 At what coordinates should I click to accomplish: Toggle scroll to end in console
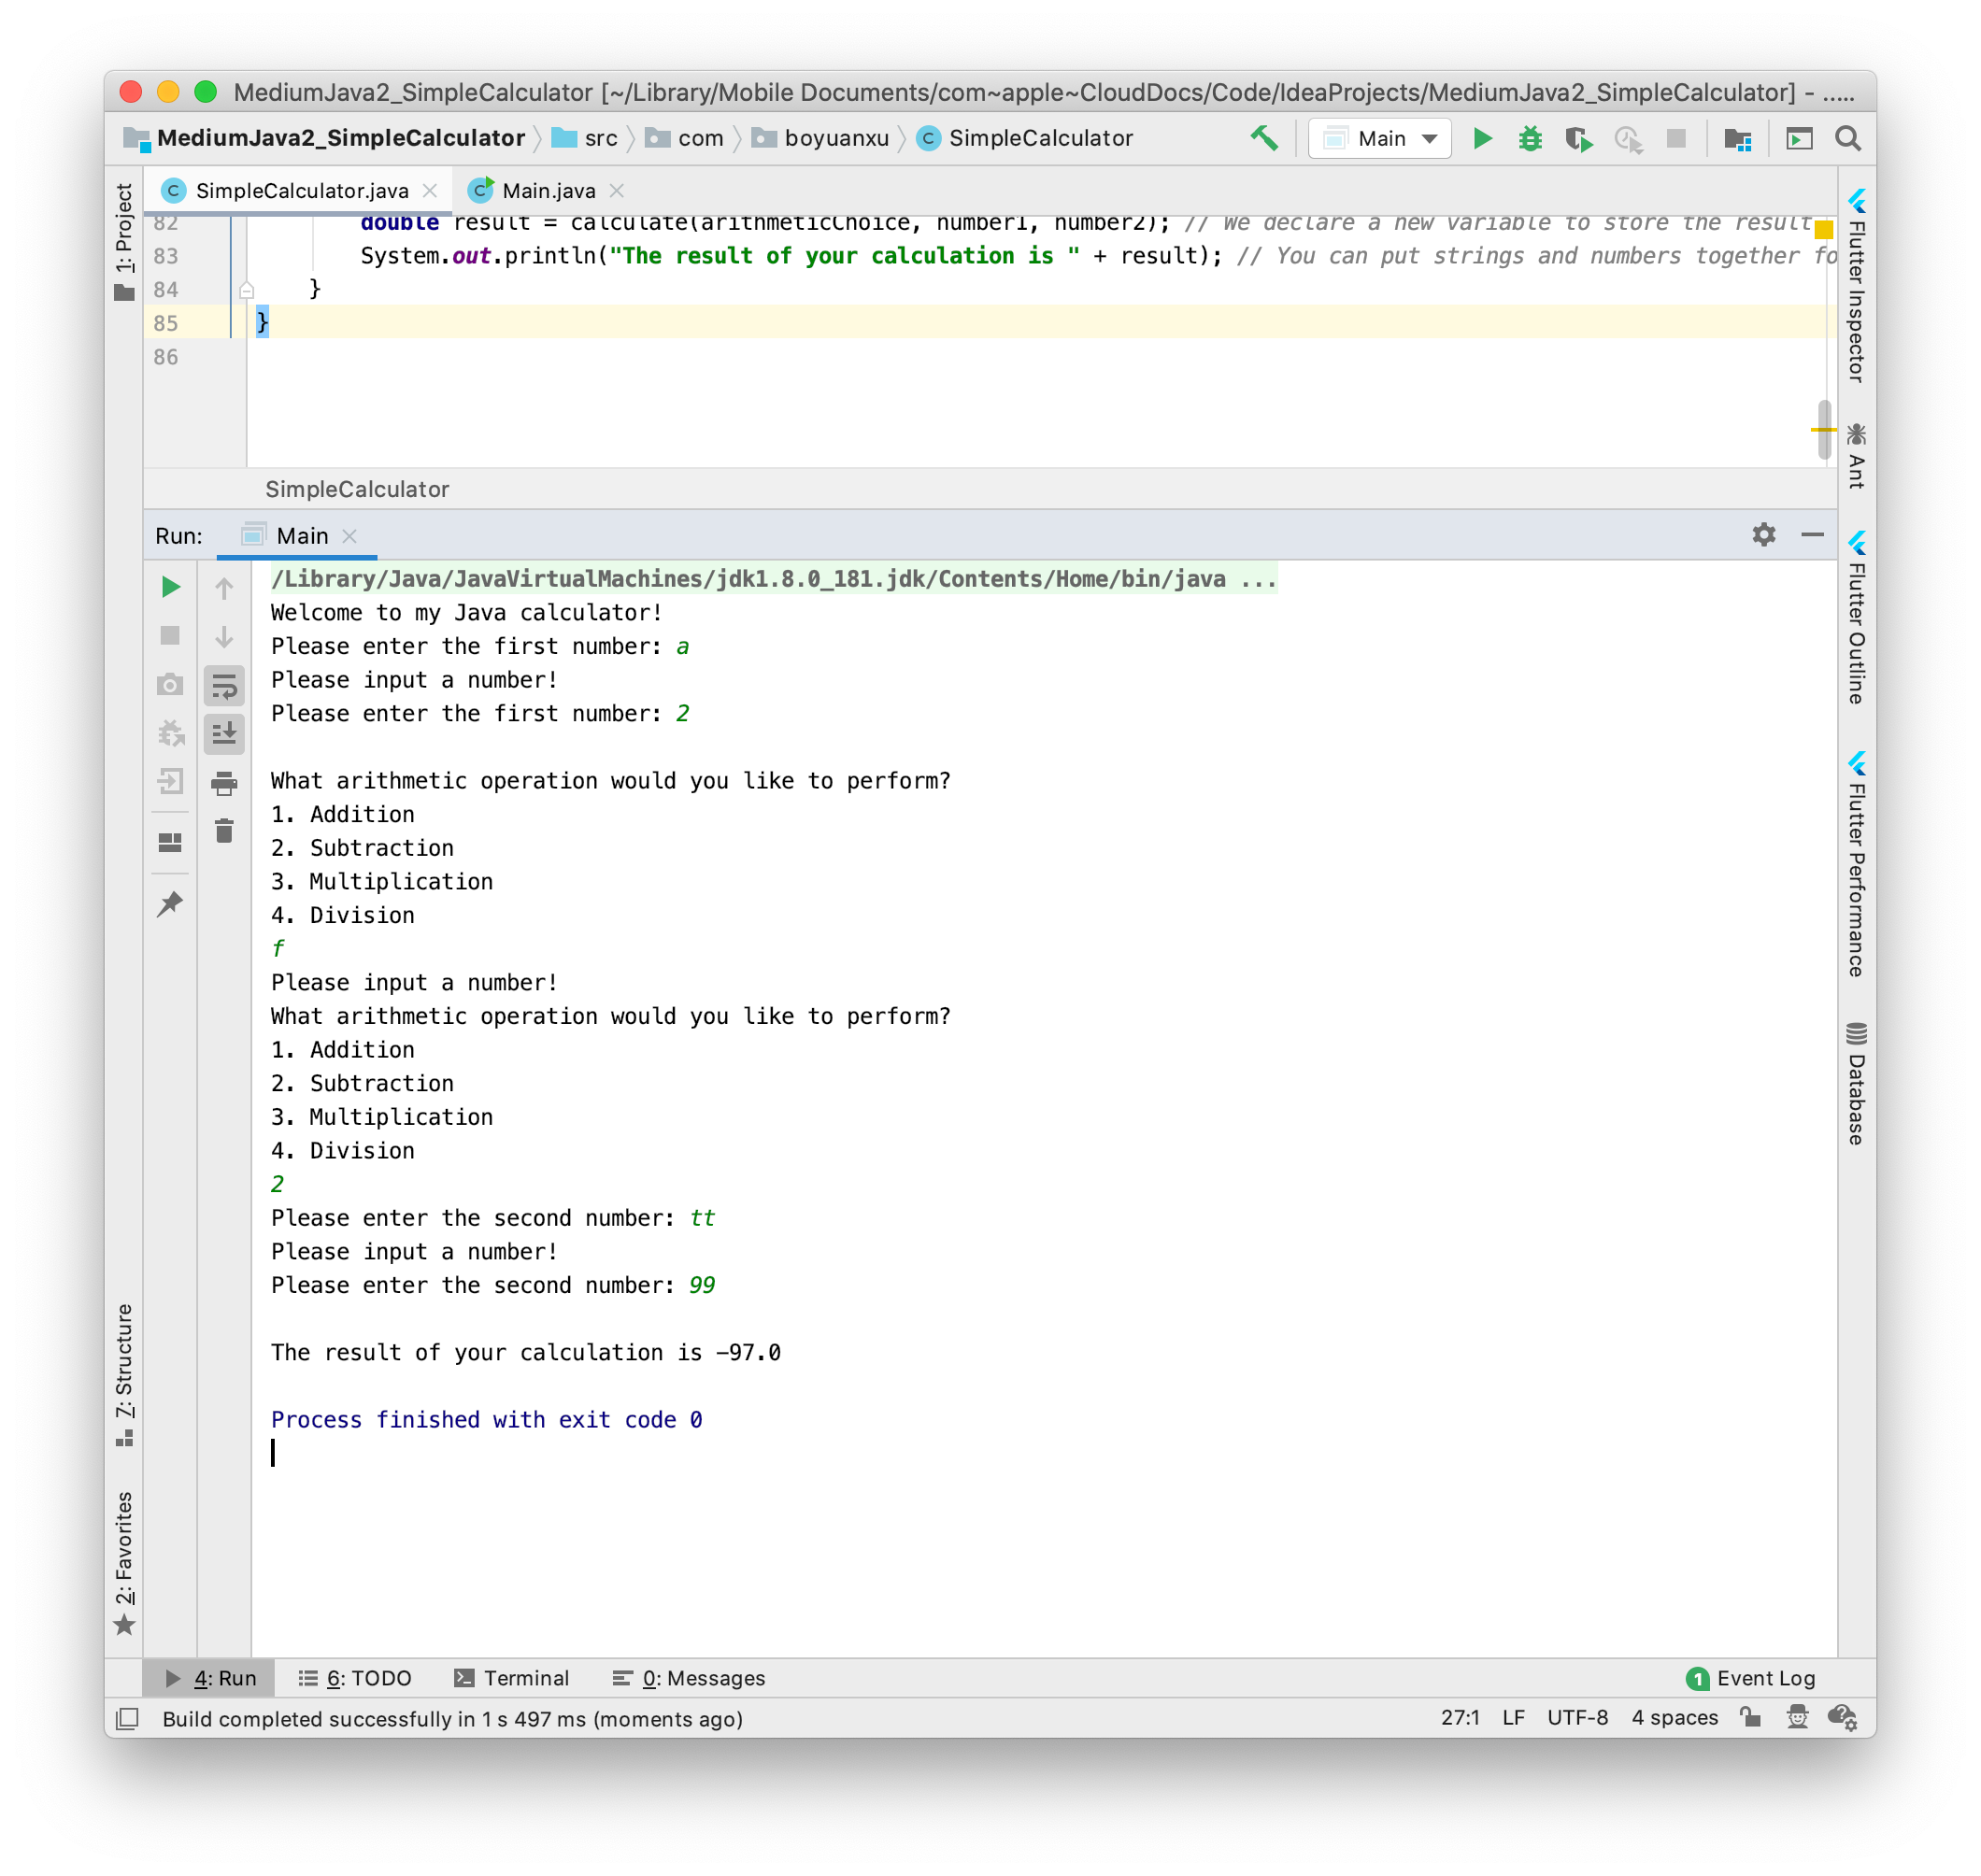click(224, 735)
